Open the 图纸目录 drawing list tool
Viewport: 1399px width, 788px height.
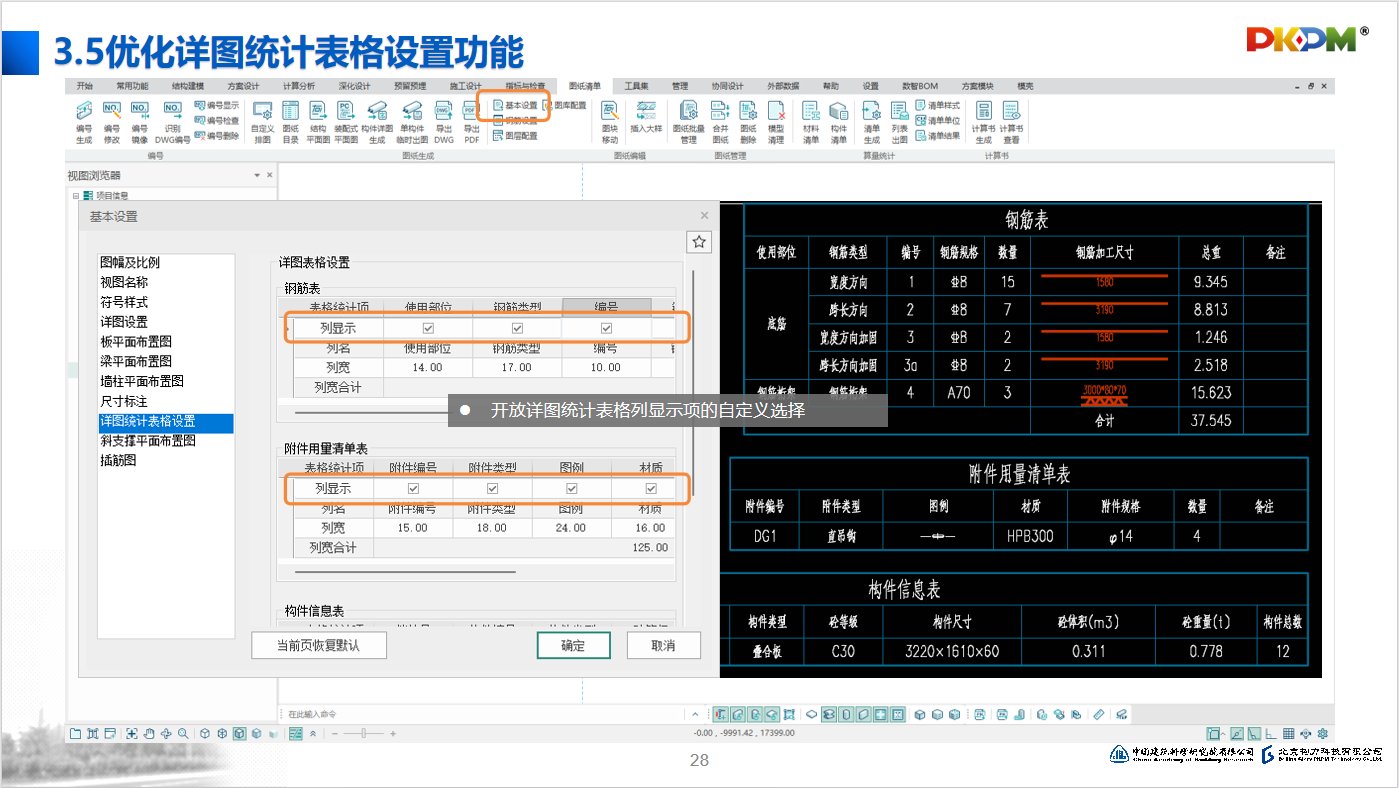290,121
